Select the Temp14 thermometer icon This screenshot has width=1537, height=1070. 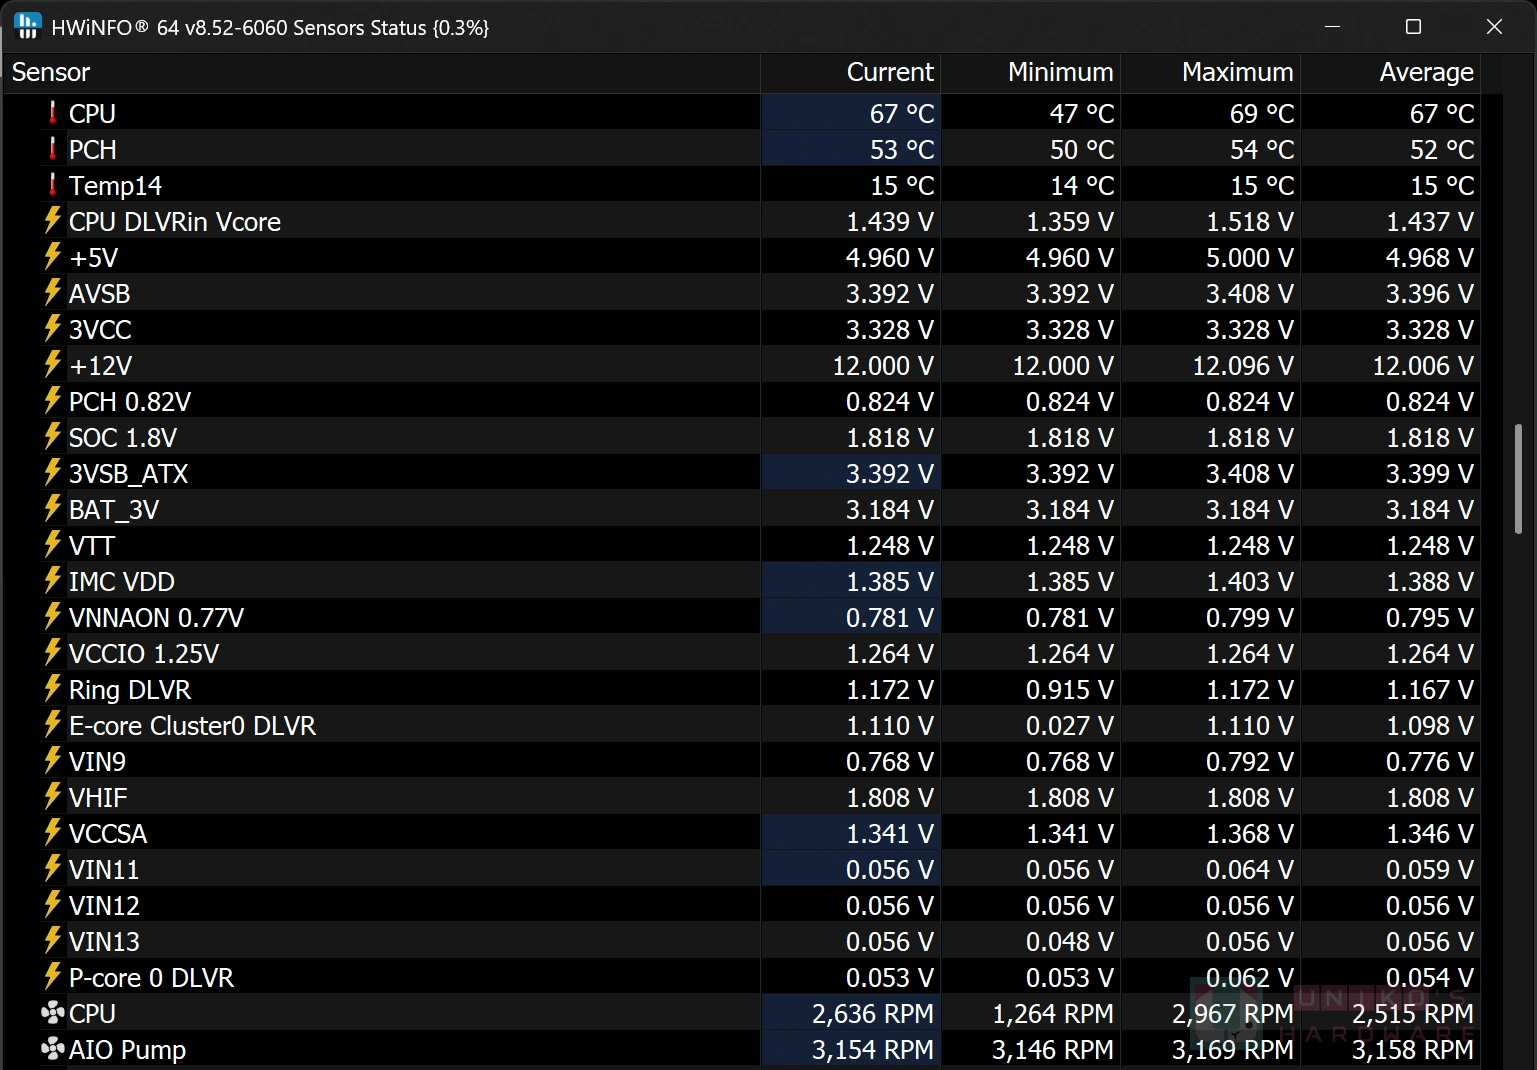53,184
